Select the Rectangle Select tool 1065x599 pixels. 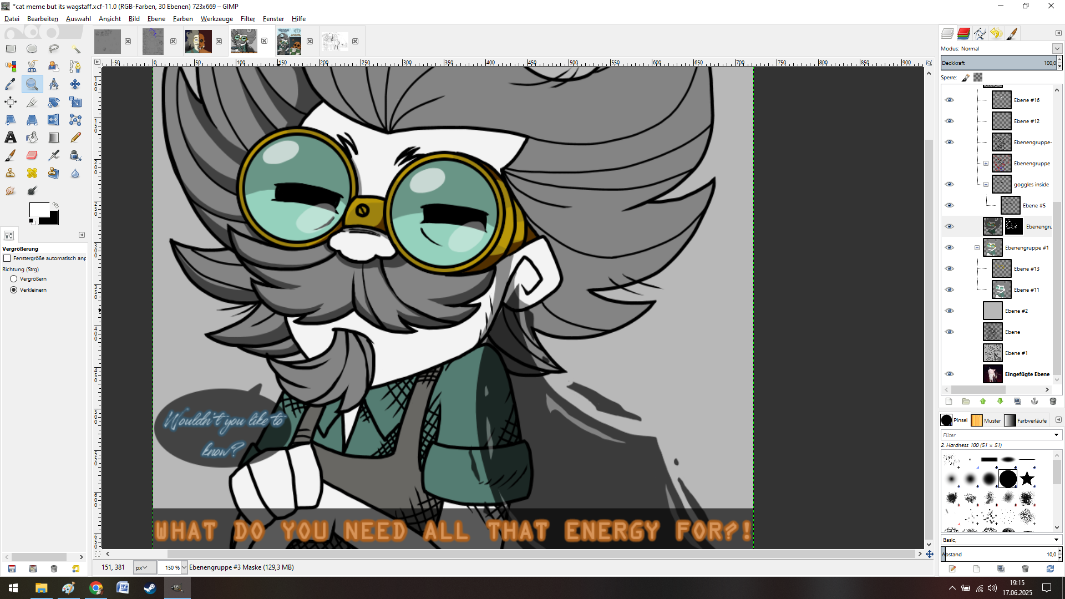tap(10, 48)
